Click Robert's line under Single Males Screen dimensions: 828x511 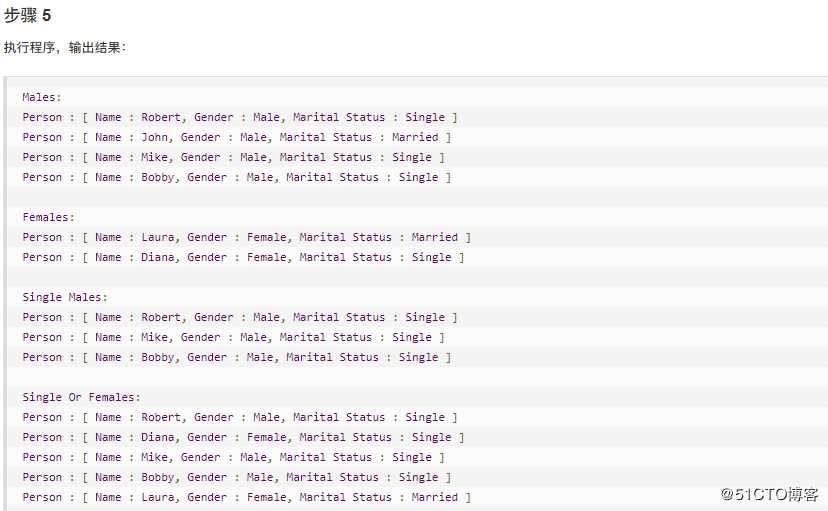click(240, 317)
